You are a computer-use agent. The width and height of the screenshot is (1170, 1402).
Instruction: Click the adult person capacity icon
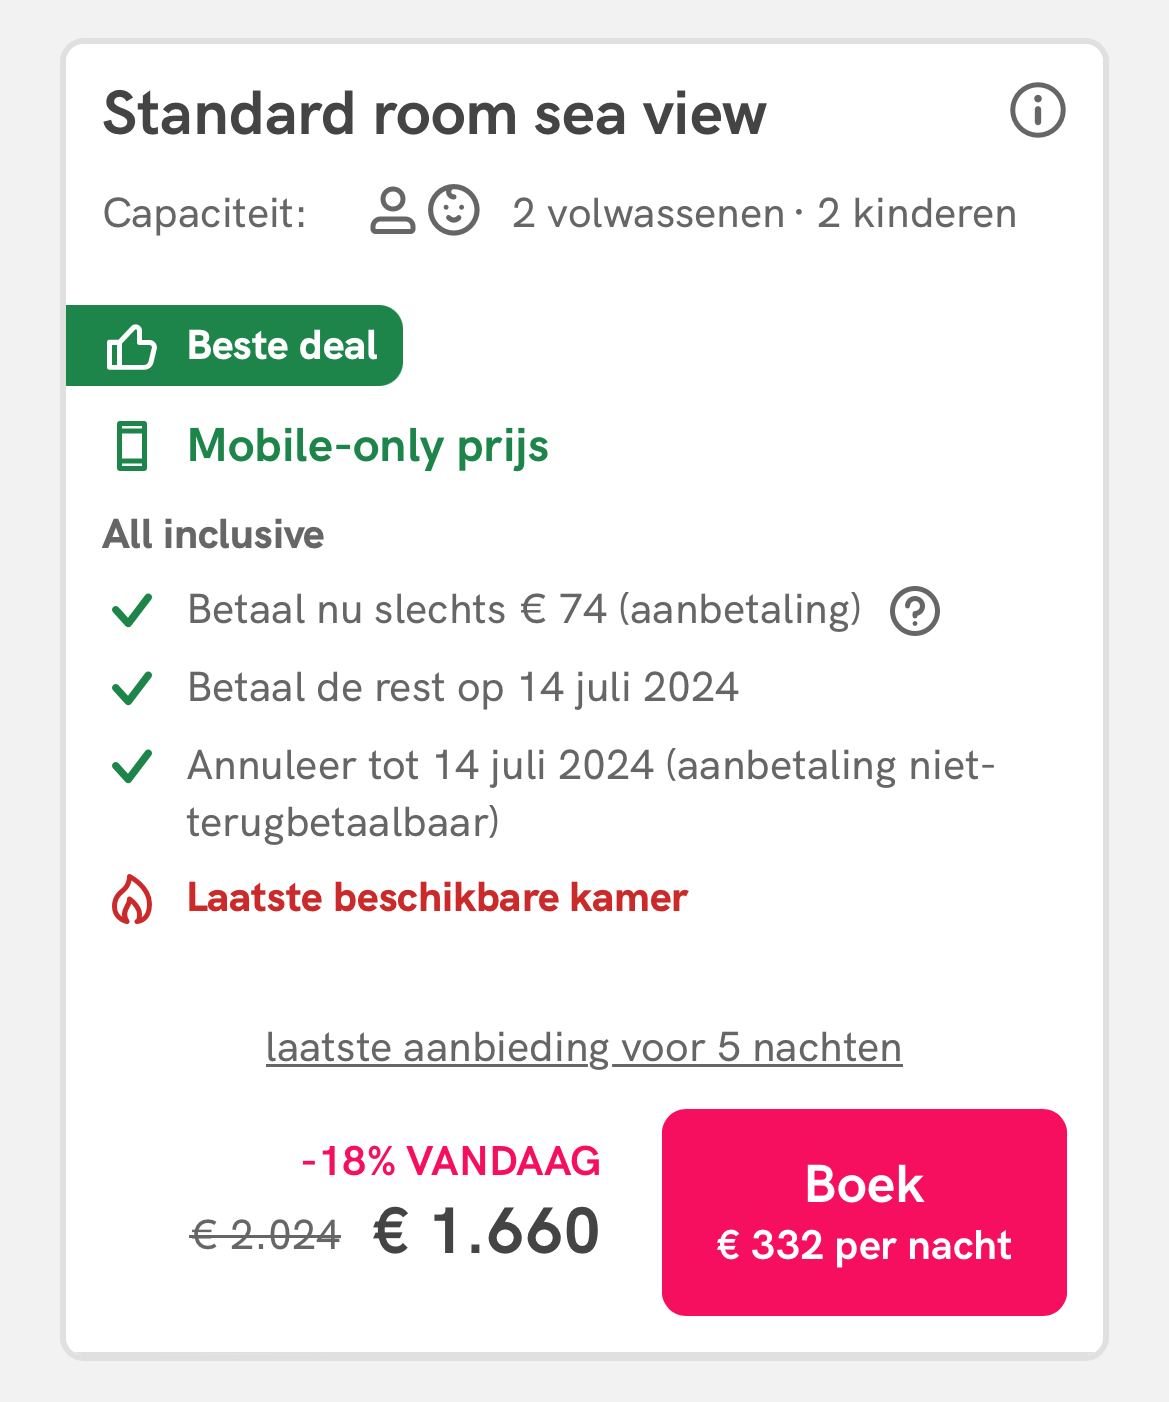point(392,211)
